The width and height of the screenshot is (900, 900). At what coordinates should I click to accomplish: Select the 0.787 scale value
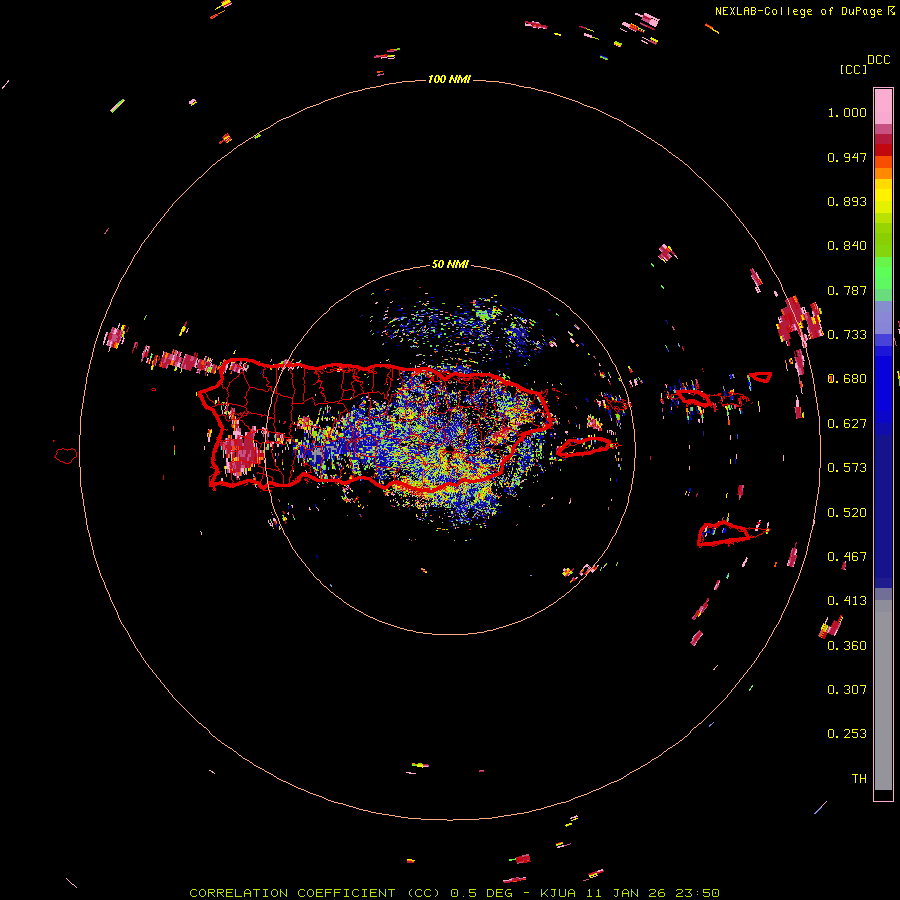(x=847, y=290)
